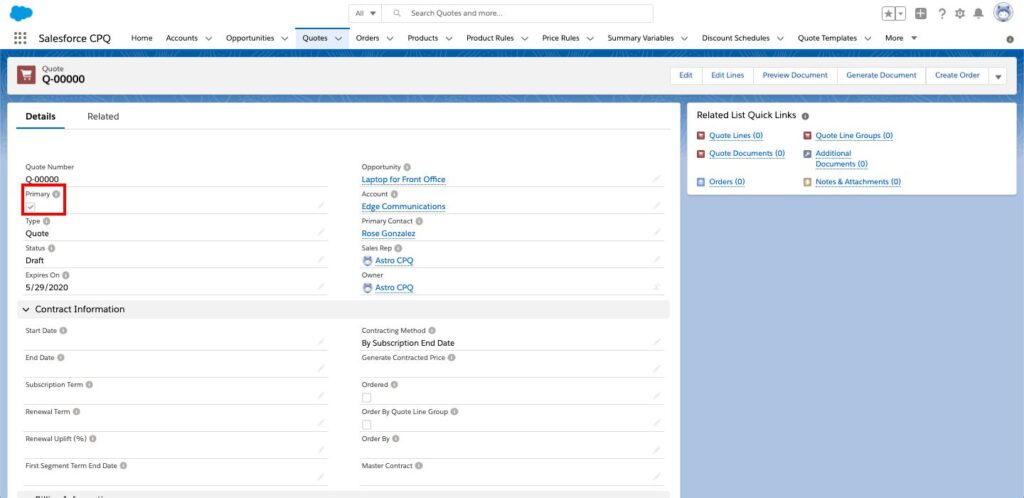Open Additional Documents (0) quick link

[841, 159]
